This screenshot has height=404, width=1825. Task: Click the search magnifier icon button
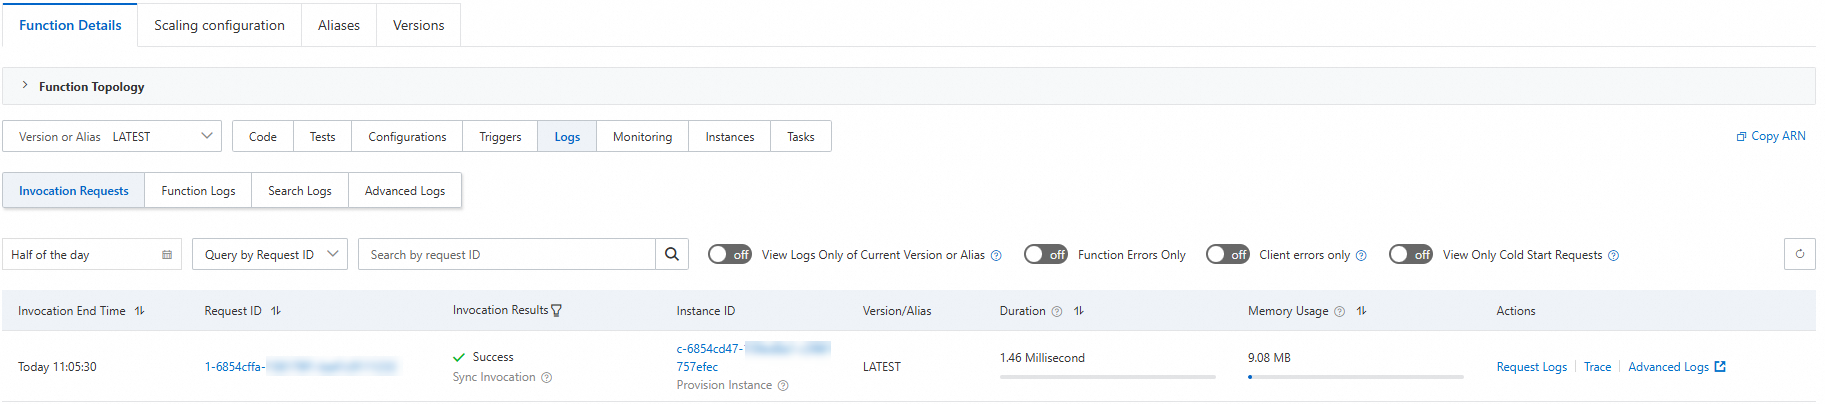point(672,254)
